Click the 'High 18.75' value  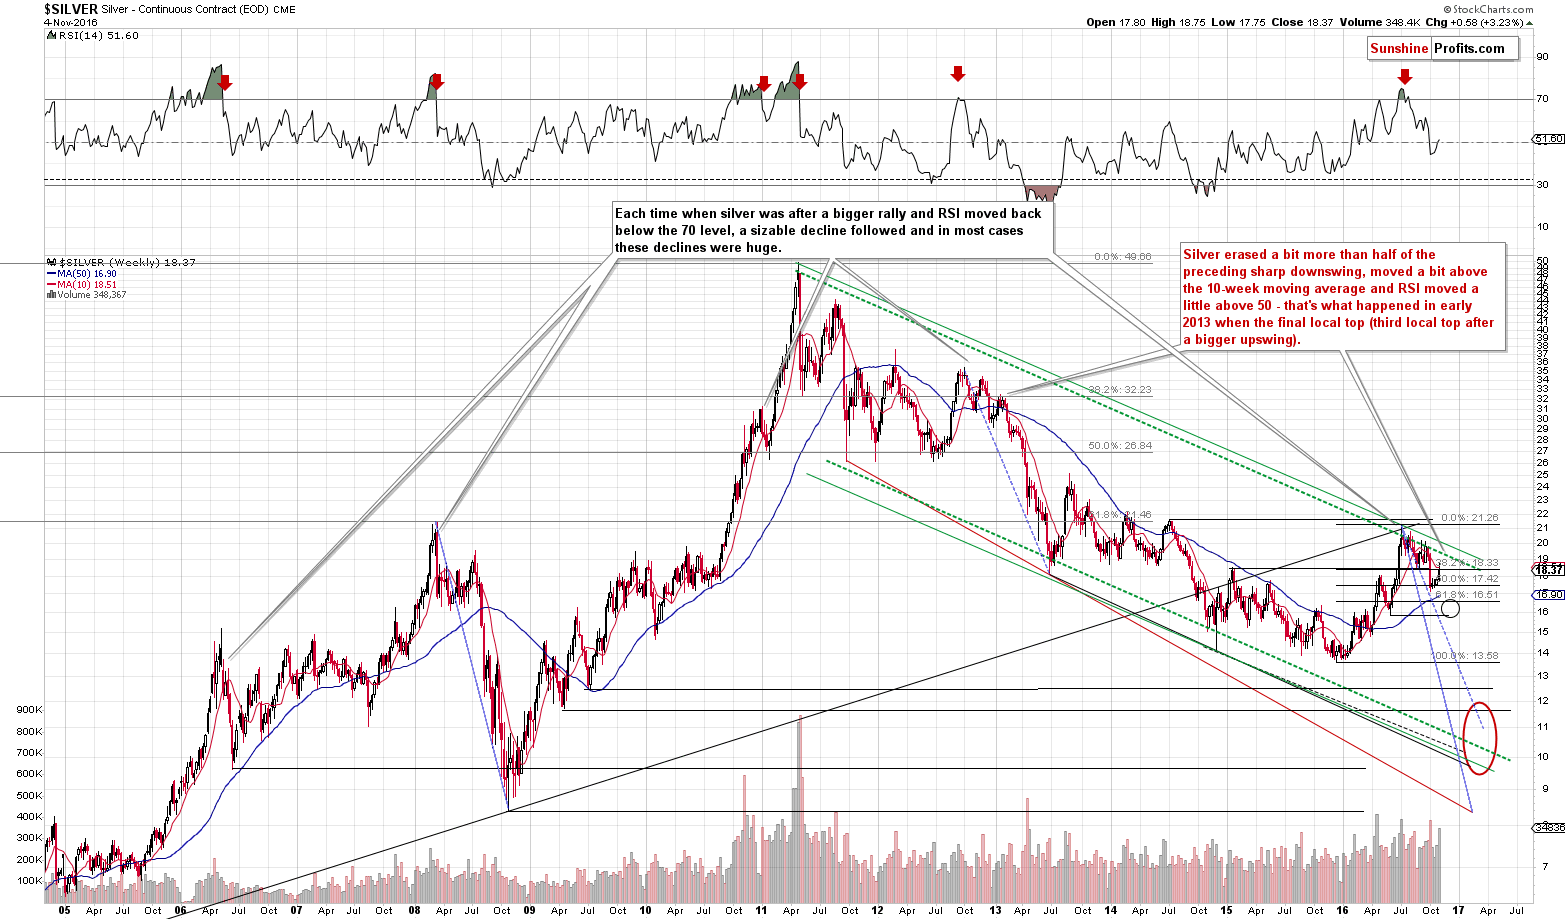coord(1178,22)
